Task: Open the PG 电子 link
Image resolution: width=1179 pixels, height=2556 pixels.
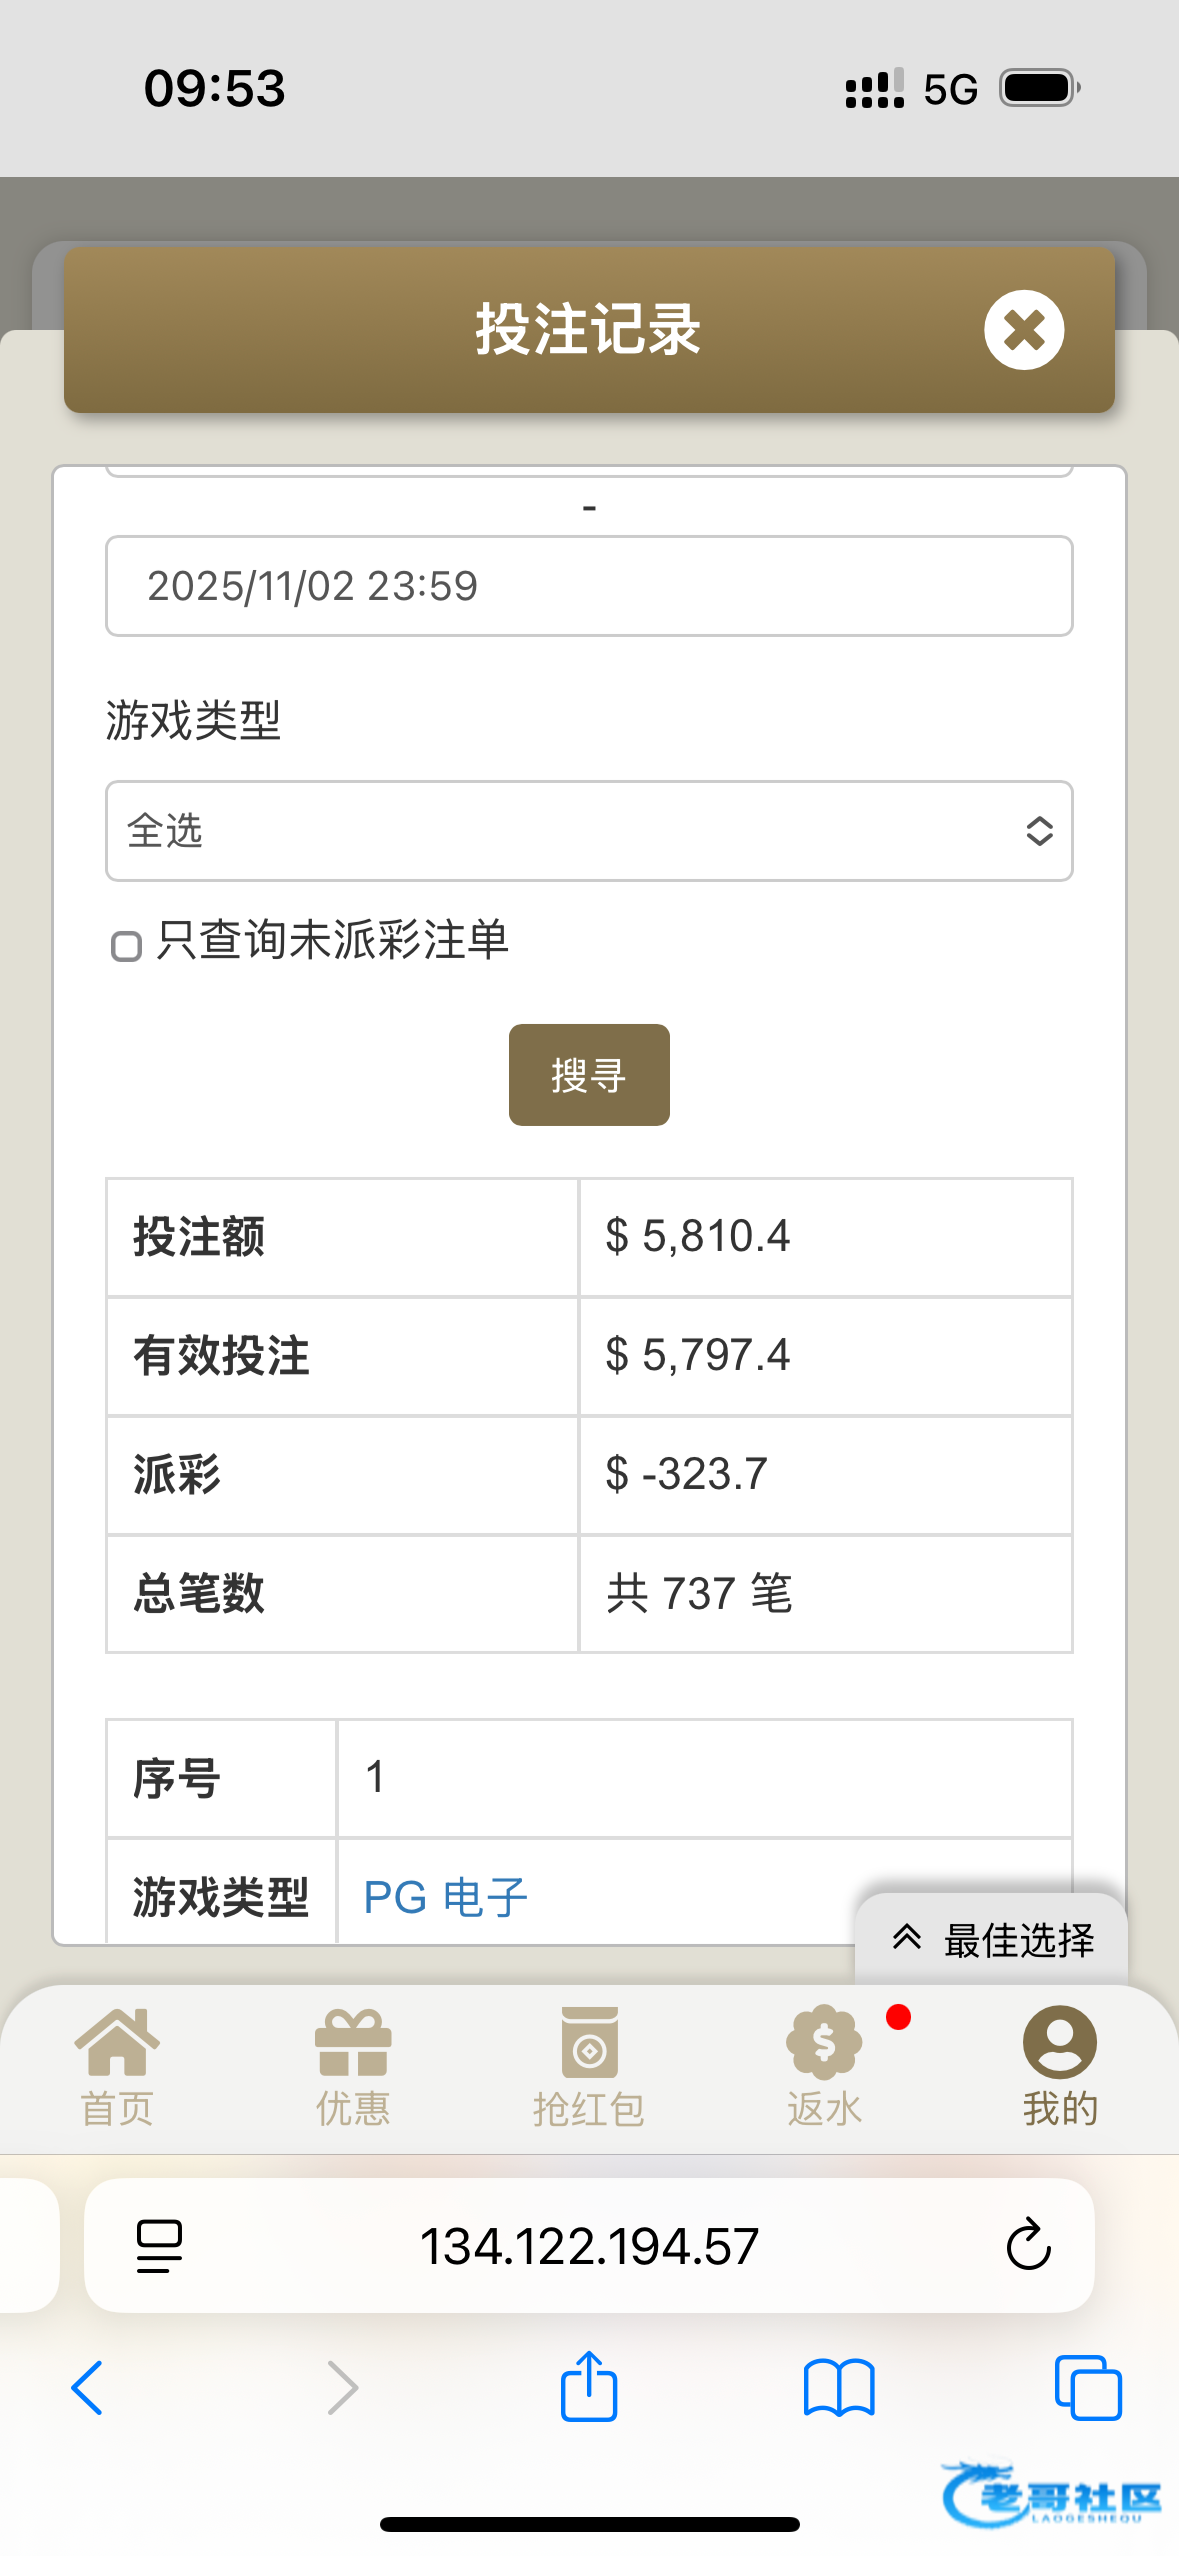Action: (445, 1897)
